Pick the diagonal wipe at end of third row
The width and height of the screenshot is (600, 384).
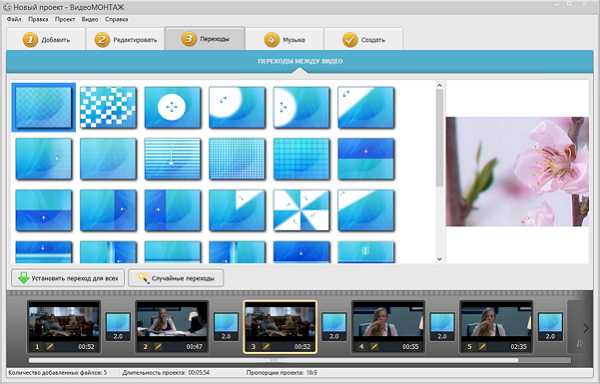pyautogui.click(x=366, y=210)
